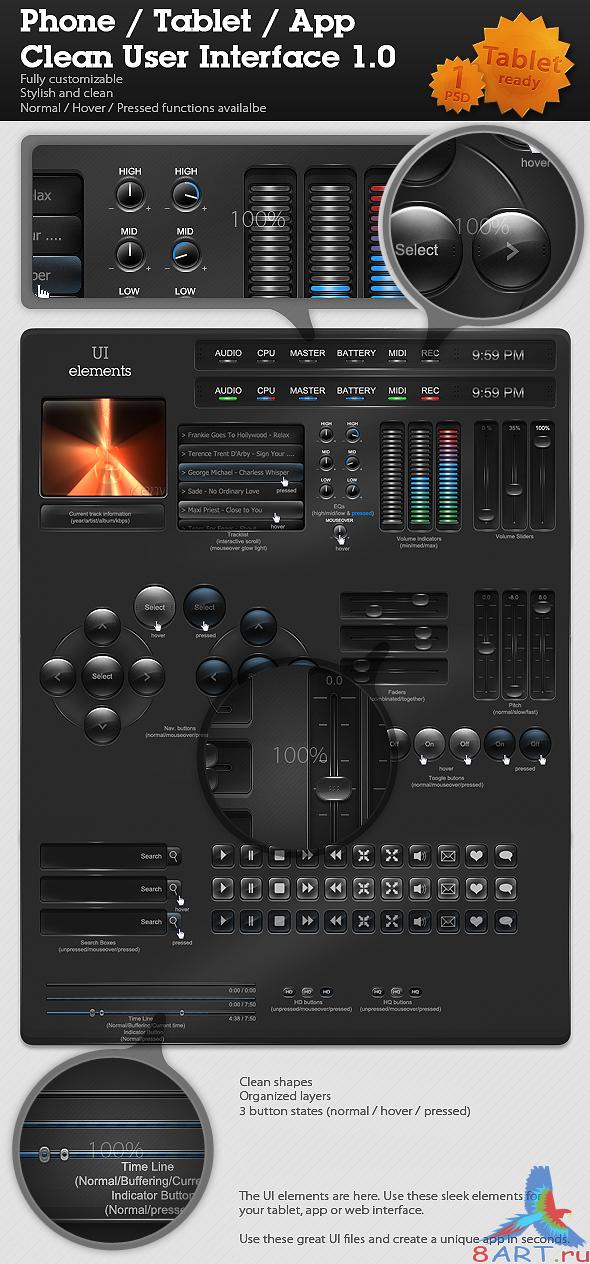Click the Stop icon in the middle media row
Viewport: 590px width, 1264px height.
click(280, 888)
